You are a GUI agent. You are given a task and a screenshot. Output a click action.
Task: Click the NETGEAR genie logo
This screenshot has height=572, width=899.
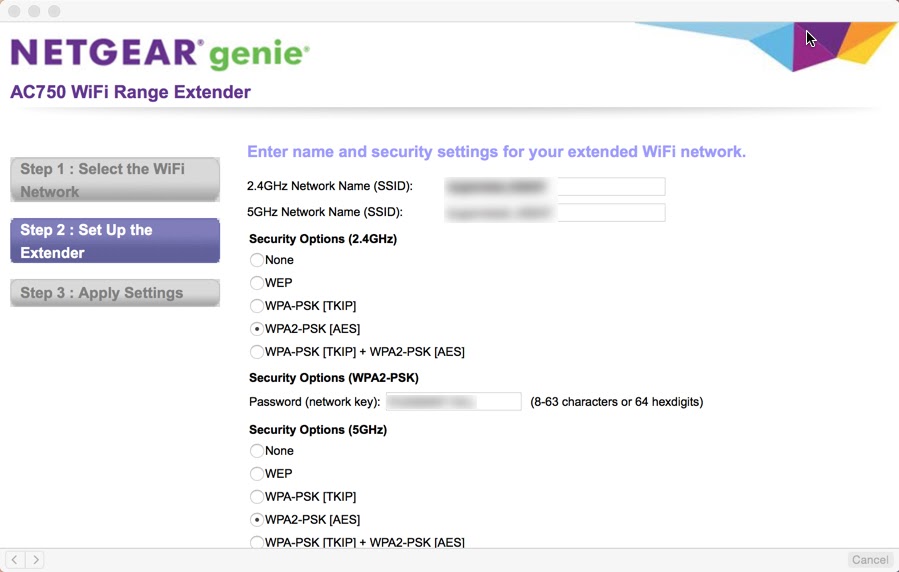[160, 53]
